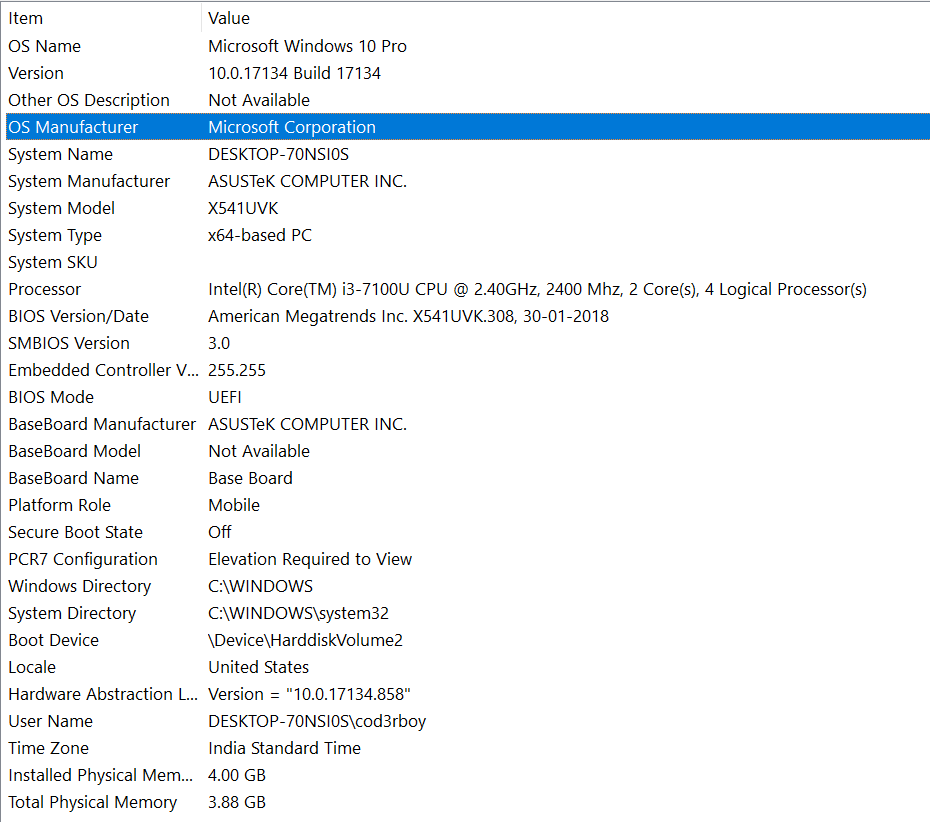Select the OS Name row
Image resolution: width=930 pixels, height=822 pixels.
pyautogui.click(x=467, y=46)
